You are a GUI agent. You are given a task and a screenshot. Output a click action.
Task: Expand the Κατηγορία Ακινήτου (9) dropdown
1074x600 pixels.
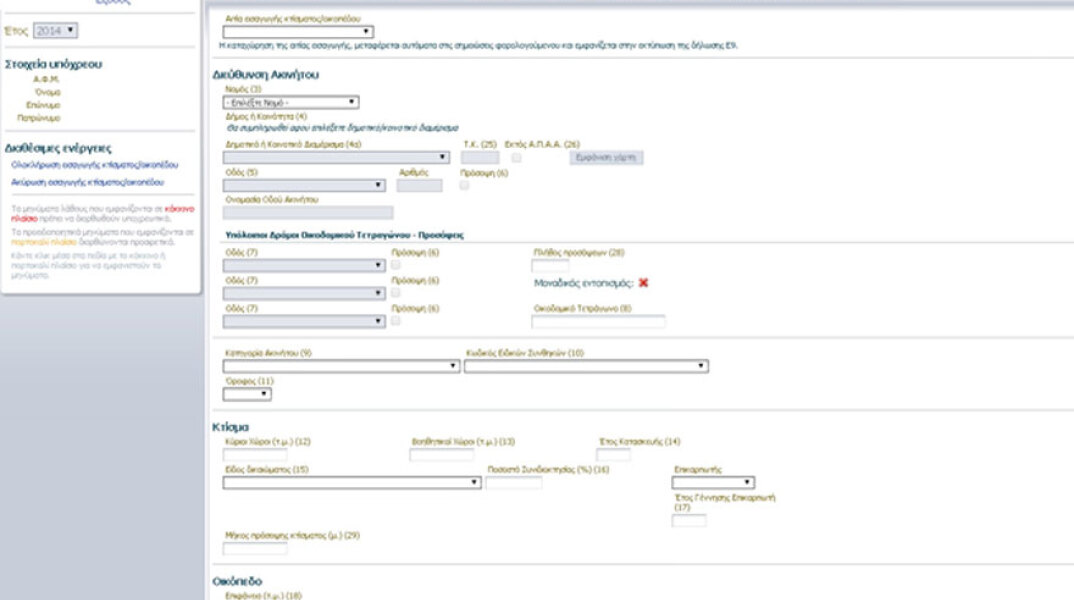(341, 367)
